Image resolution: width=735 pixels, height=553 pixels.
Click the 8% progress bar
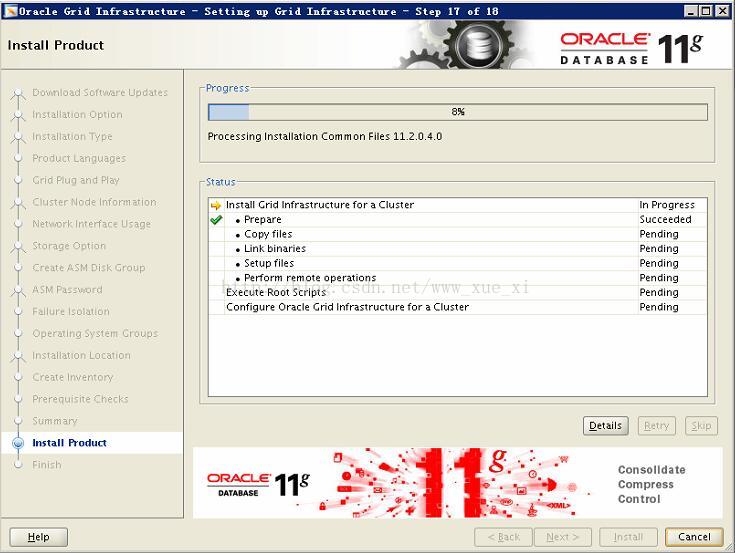click(458, 112)
